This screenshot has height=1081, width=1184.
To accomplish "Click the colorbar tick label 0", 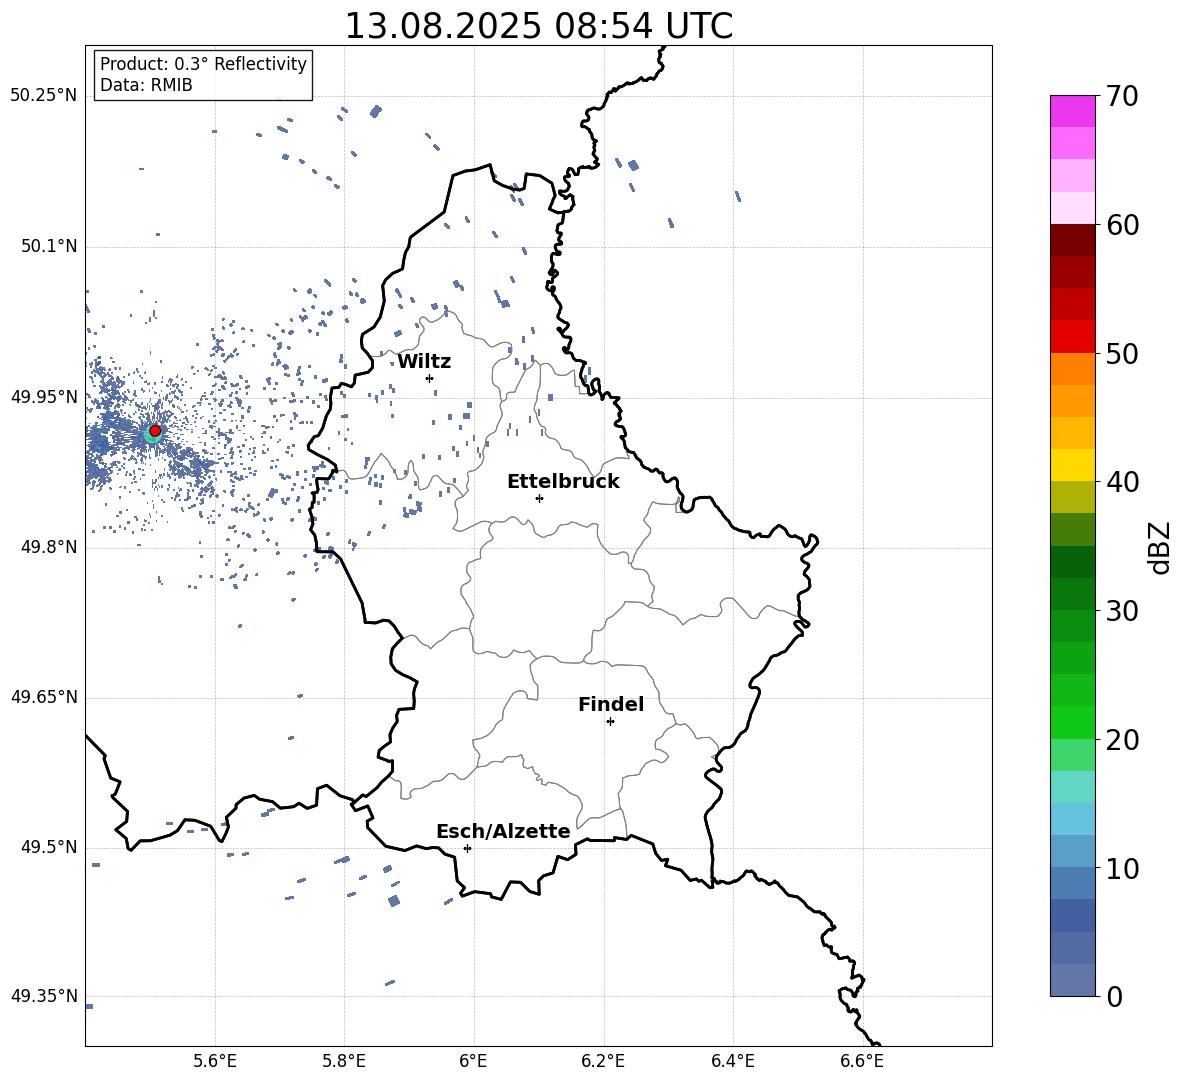I will [x=1115, y=997].
